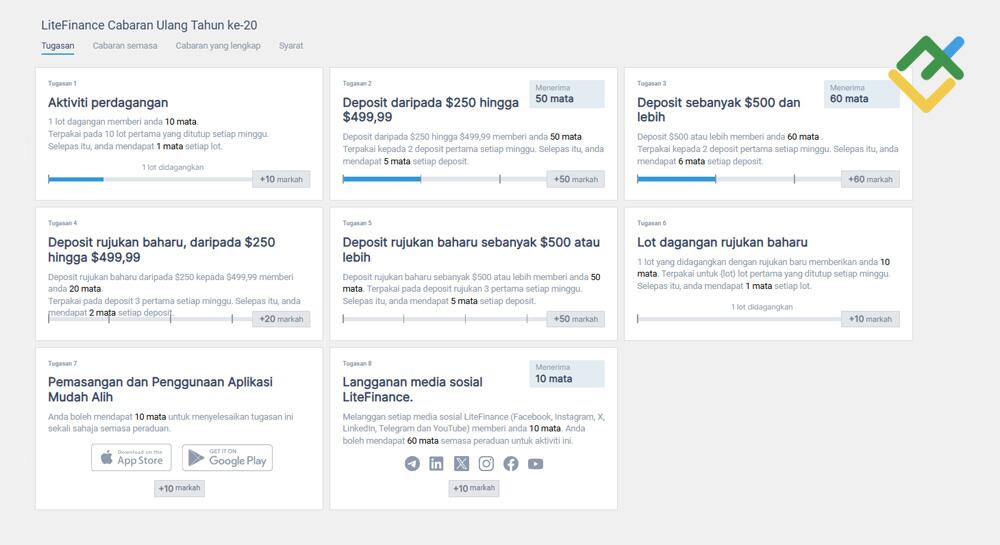Click the Tugasan 5 referral deposit progress bar
Image resolution: width=1000 pixels, height=545 pixels.
click(x=445, y=319)
